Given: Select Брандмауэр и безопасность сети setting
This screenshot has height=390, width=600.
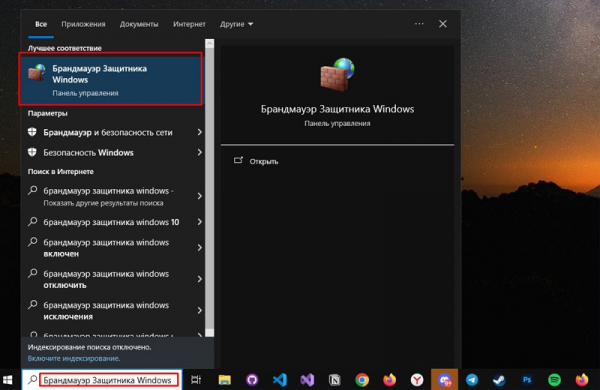Looking at the screenshot, I should point(113,132).
